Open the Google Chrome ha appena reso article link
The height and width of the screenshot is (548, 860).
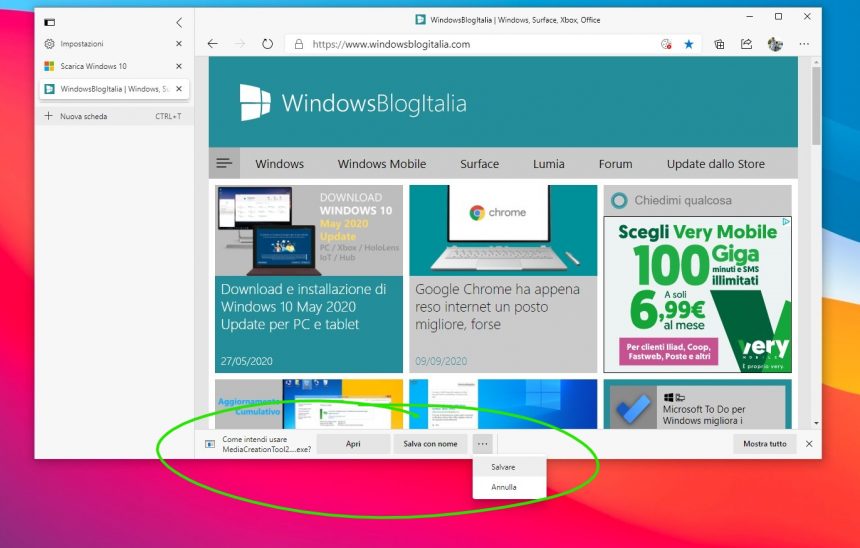[x=497, y=307]
